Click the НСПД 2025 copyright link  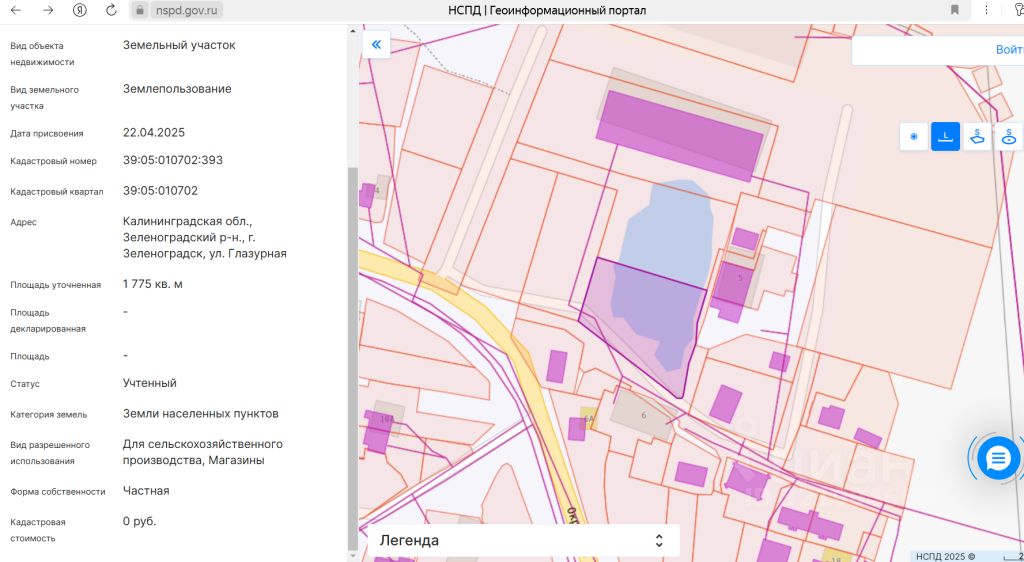pos(943,556)
